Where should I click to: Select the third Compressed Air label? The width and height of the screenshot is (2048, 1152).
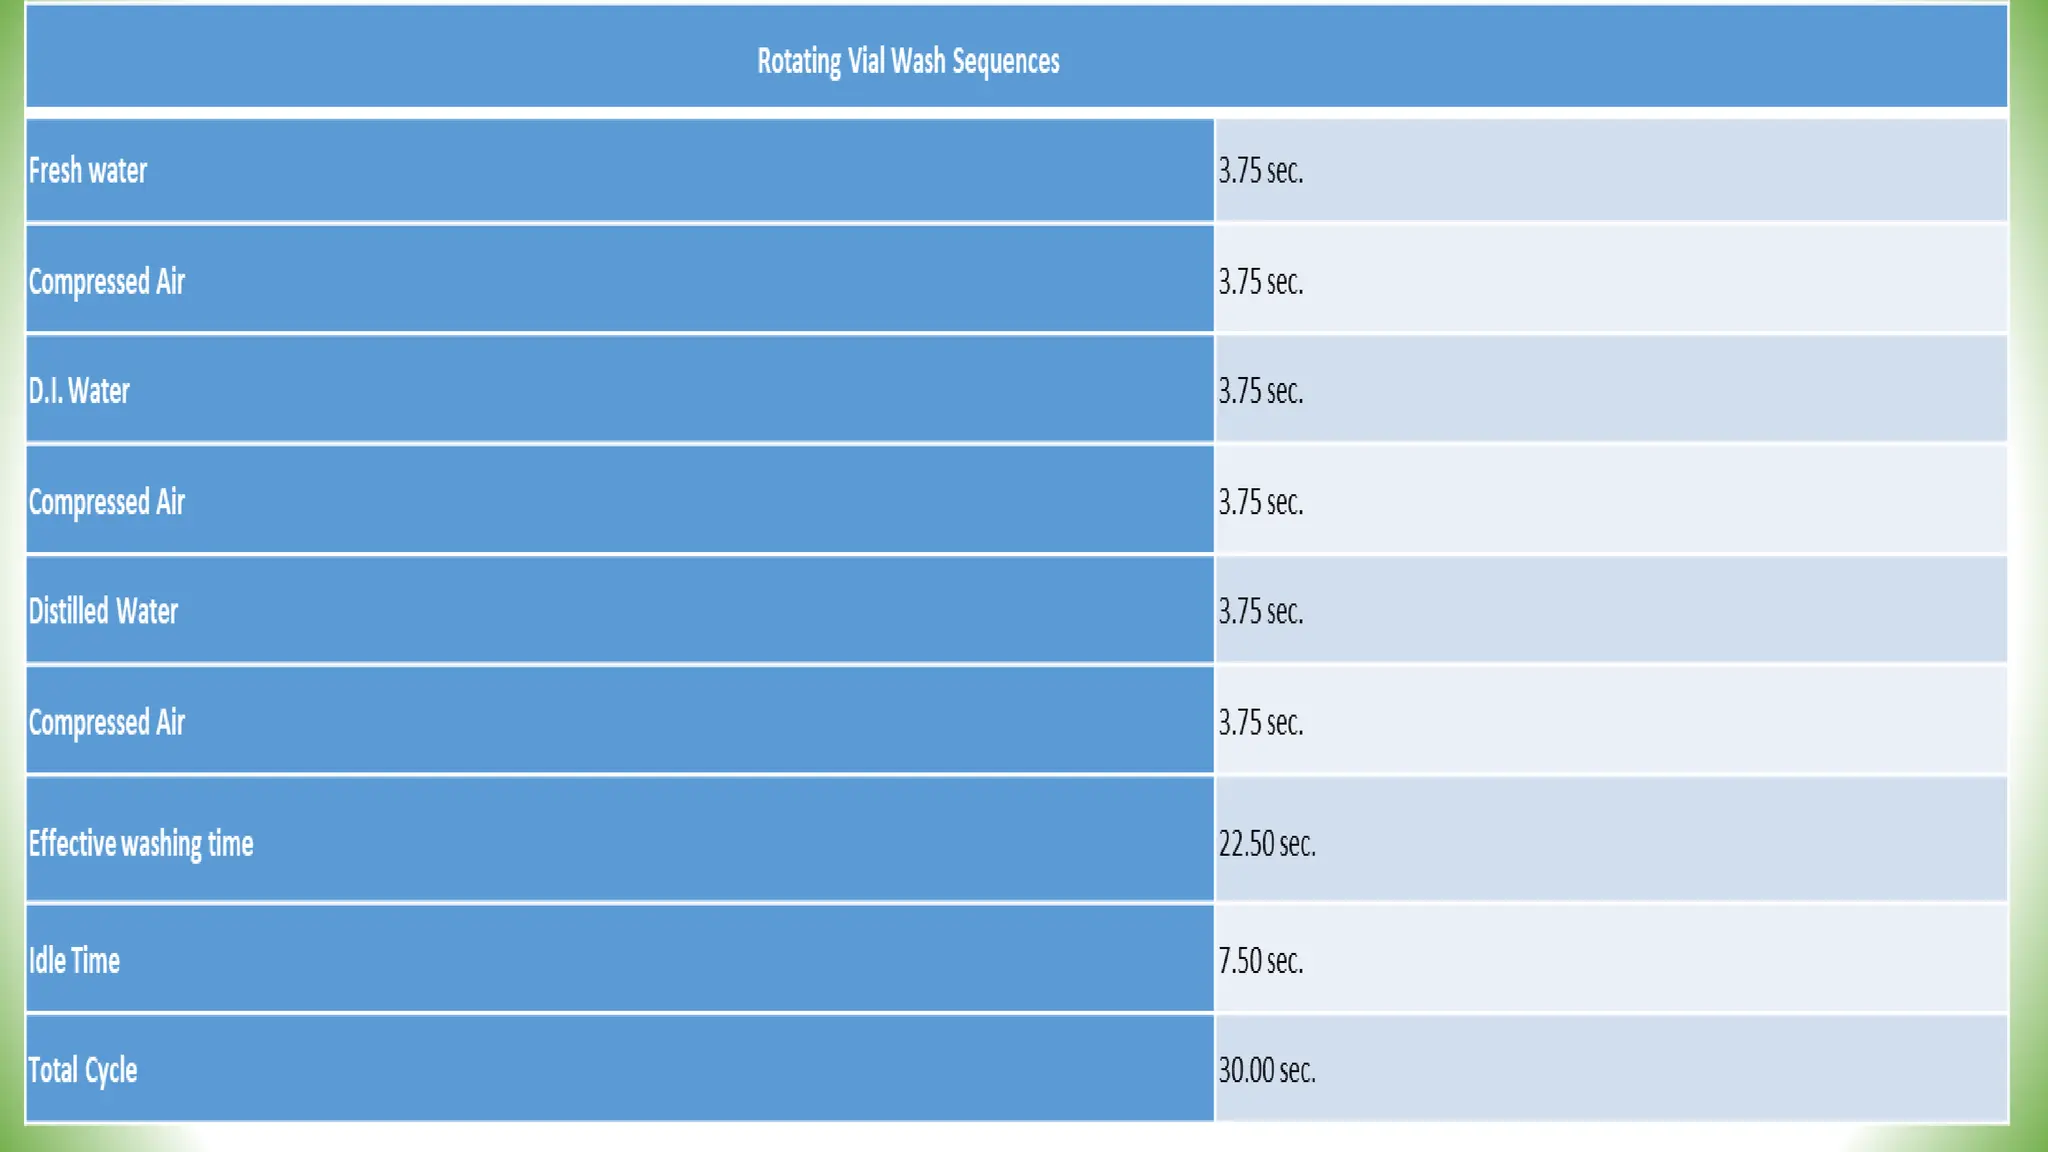click(106, 722)
